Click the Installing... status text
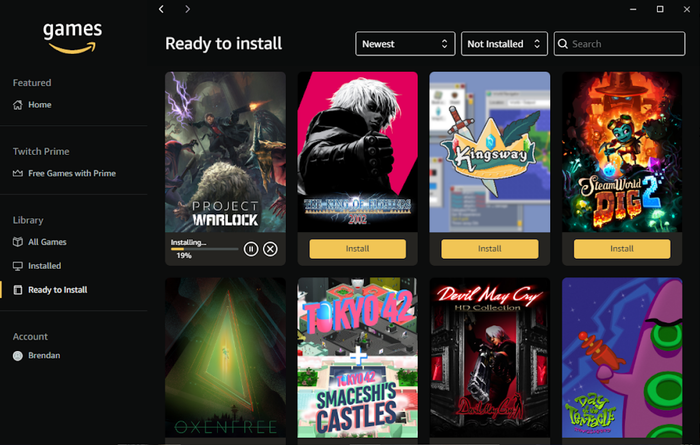 click(188, 242)
